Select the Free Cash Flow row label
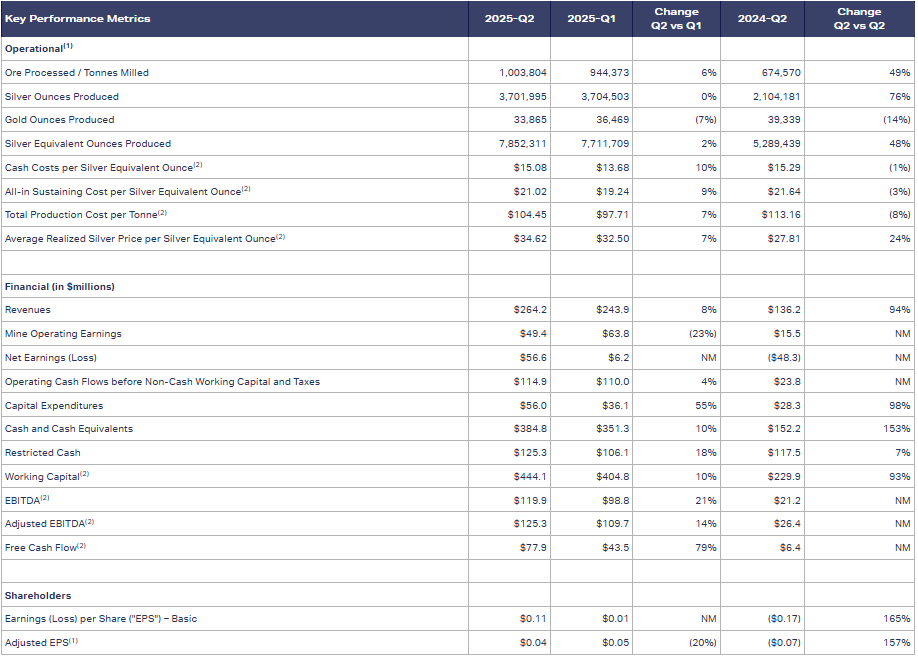The width and height of the screenshot is (918, 657). pyautogui.click(x=45, y=547)
